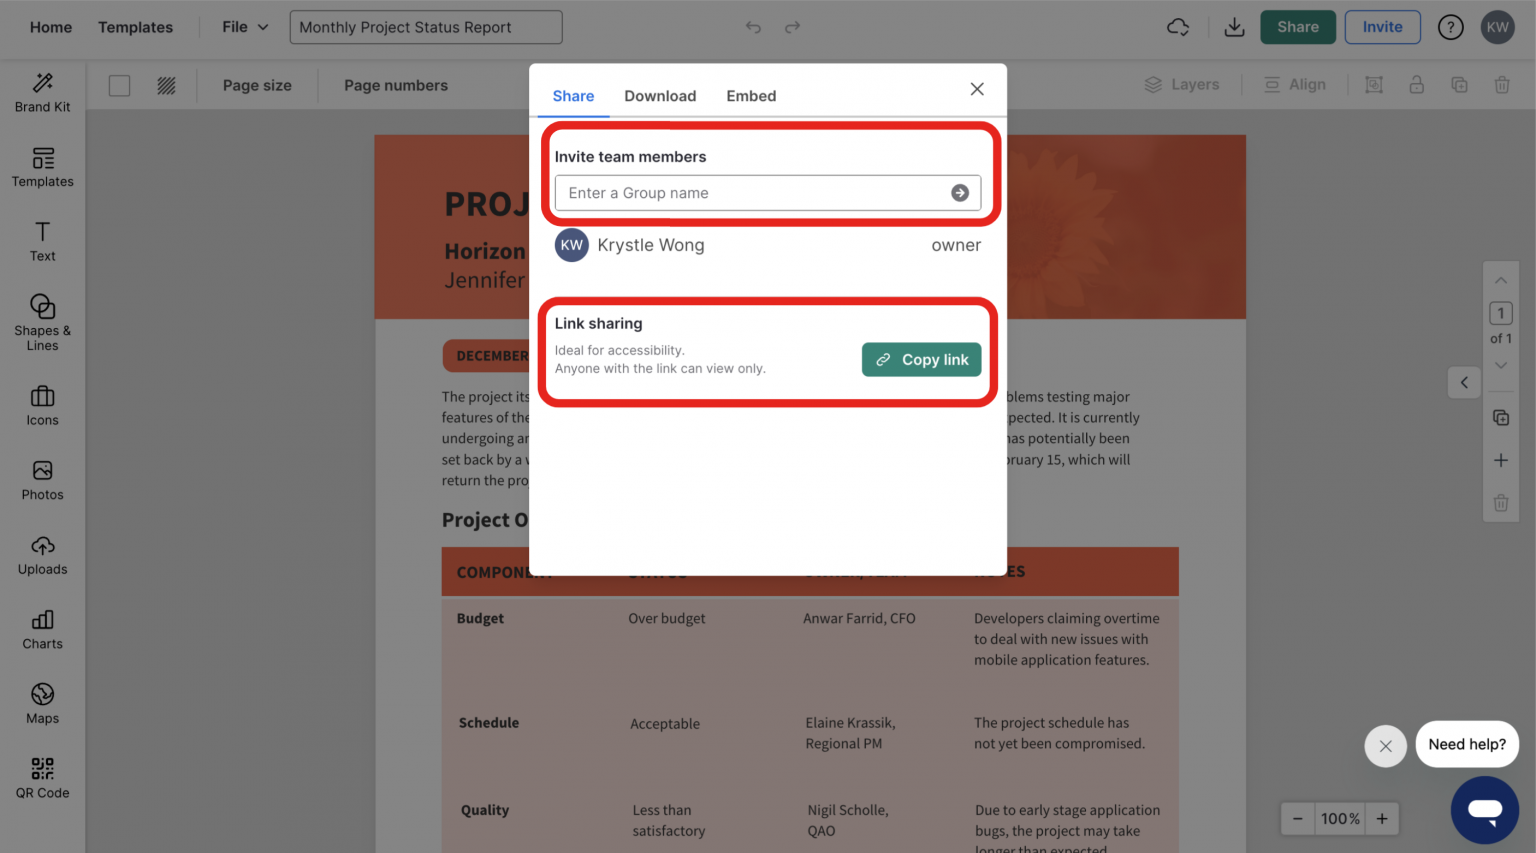Open the Uploads panel

coord(42,555)
